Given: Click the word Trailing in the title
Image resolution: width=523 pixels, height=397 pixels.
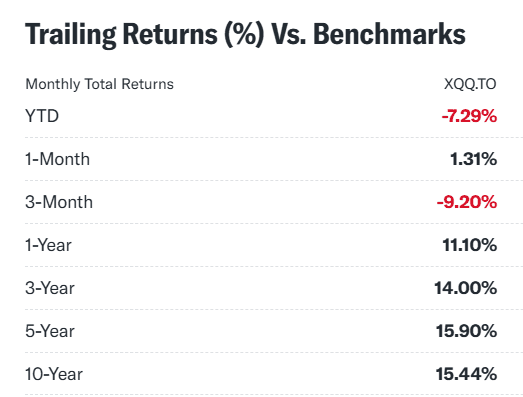Looking at the screenshot, I should pos(71,35).
